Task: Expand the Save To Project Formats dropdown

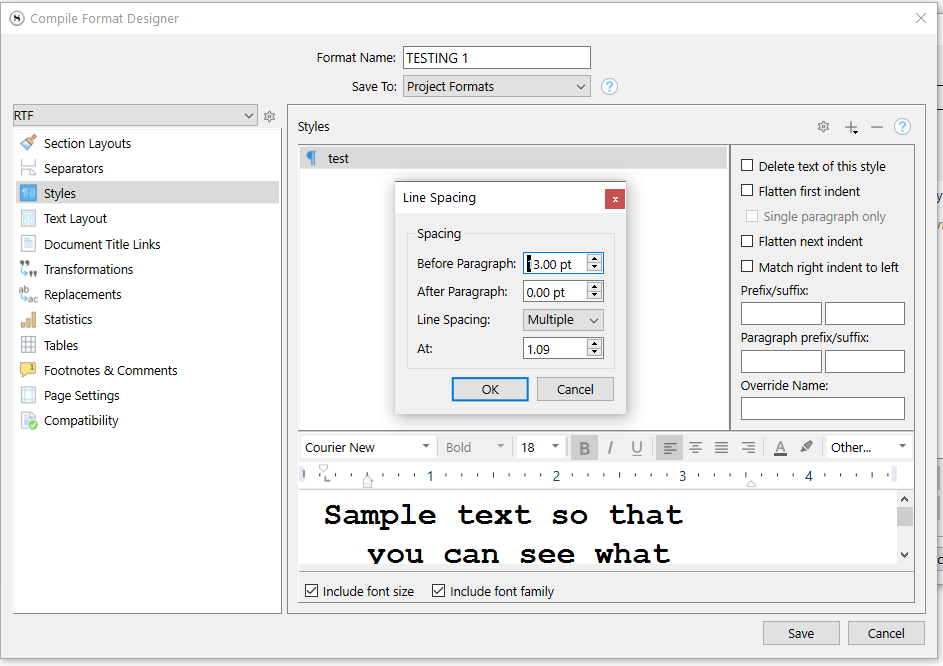Action: (x=496, y=87)
